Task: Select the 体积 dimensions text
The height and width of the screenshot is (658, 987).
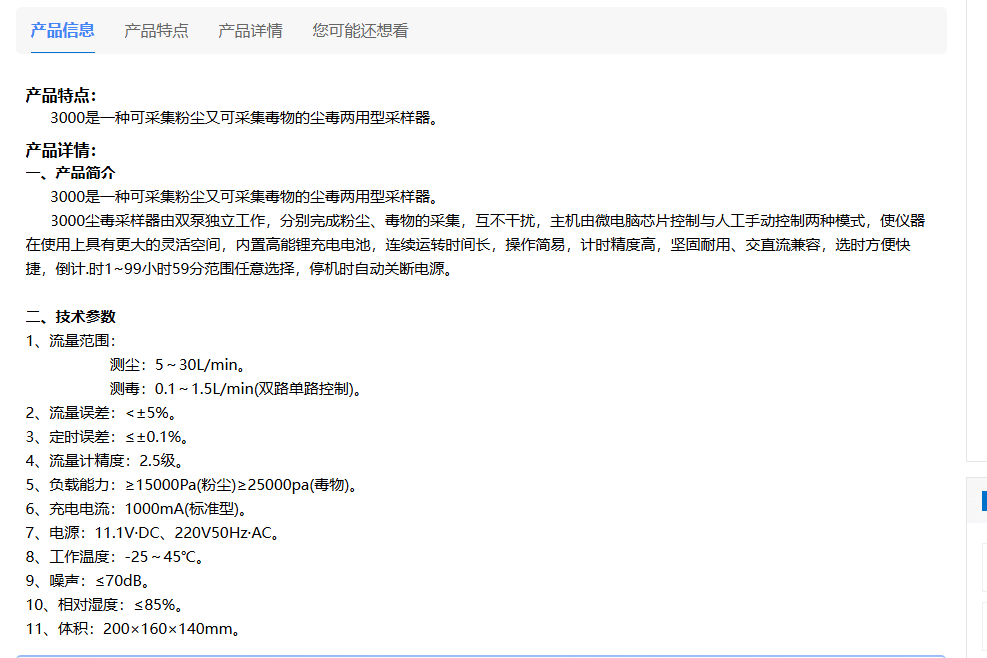Action: pos(131,629)
